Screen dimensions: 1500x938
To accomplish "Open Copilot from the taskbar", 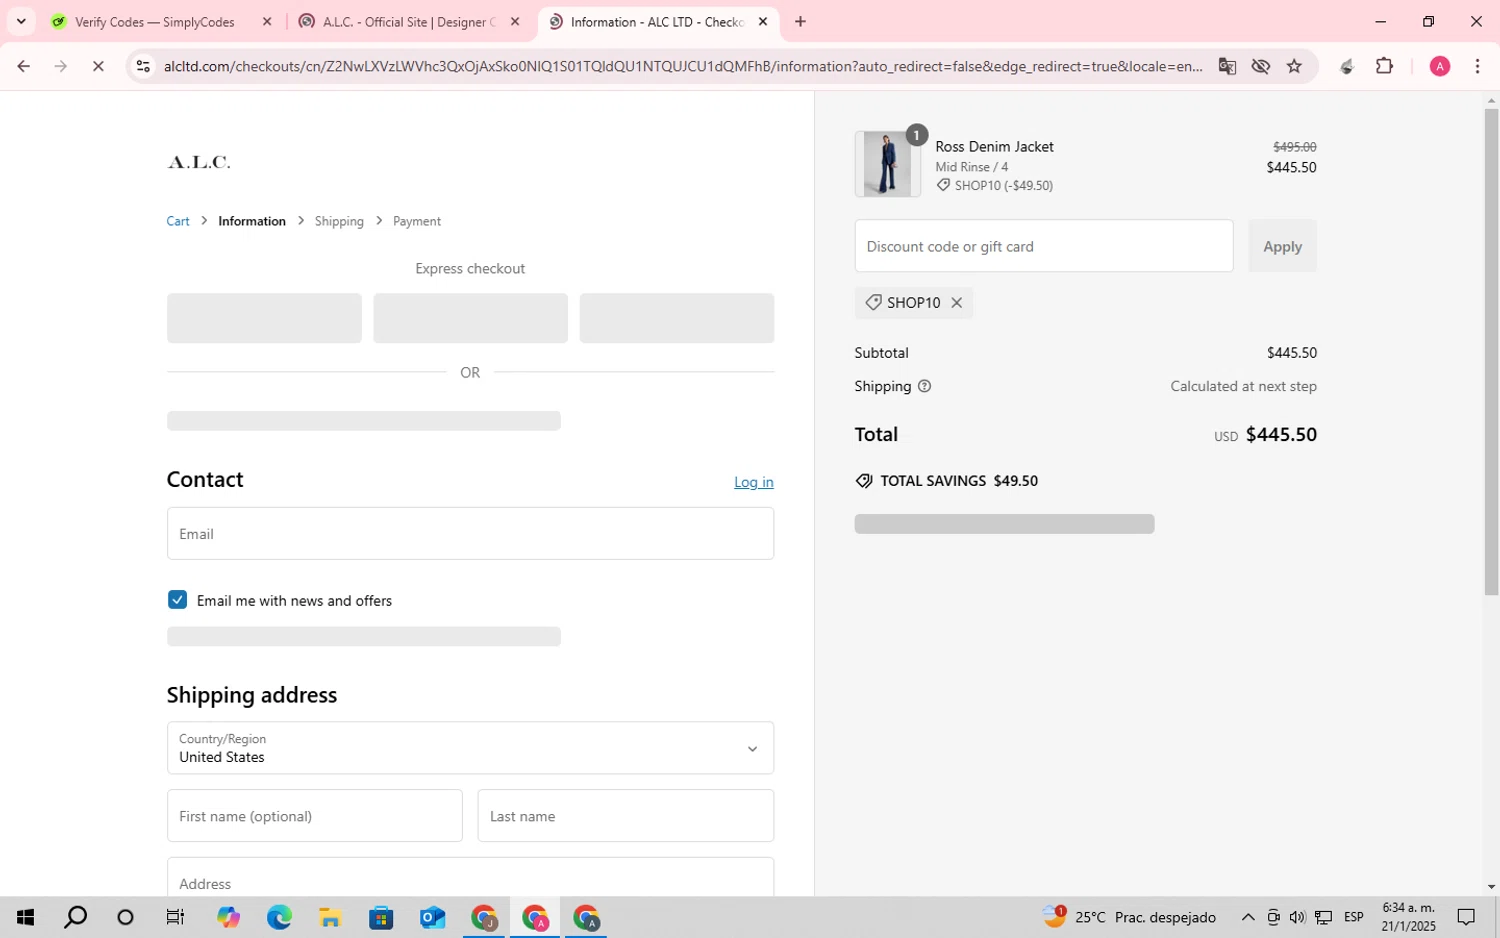I will pos(228,917).
